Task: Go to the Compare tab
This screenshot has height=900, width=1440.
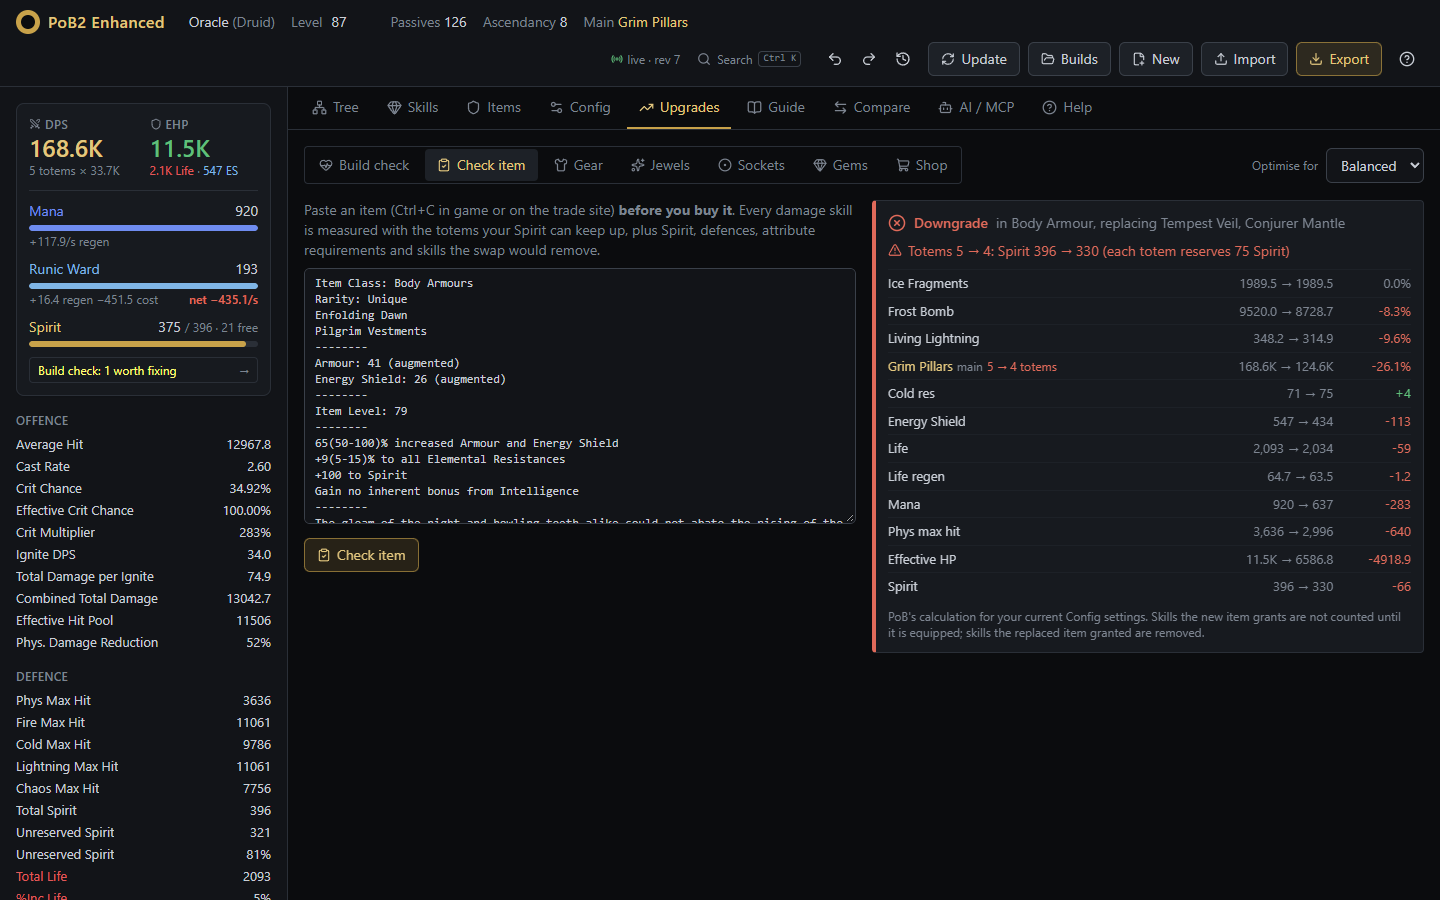Action: [872, 107]
